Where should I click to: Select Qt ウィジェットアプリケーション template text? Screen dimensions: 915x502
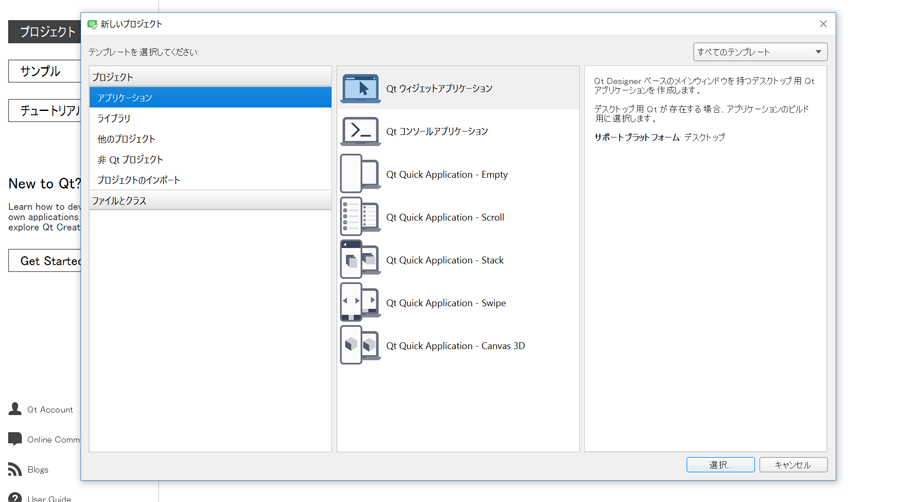[x=439, y=89]
